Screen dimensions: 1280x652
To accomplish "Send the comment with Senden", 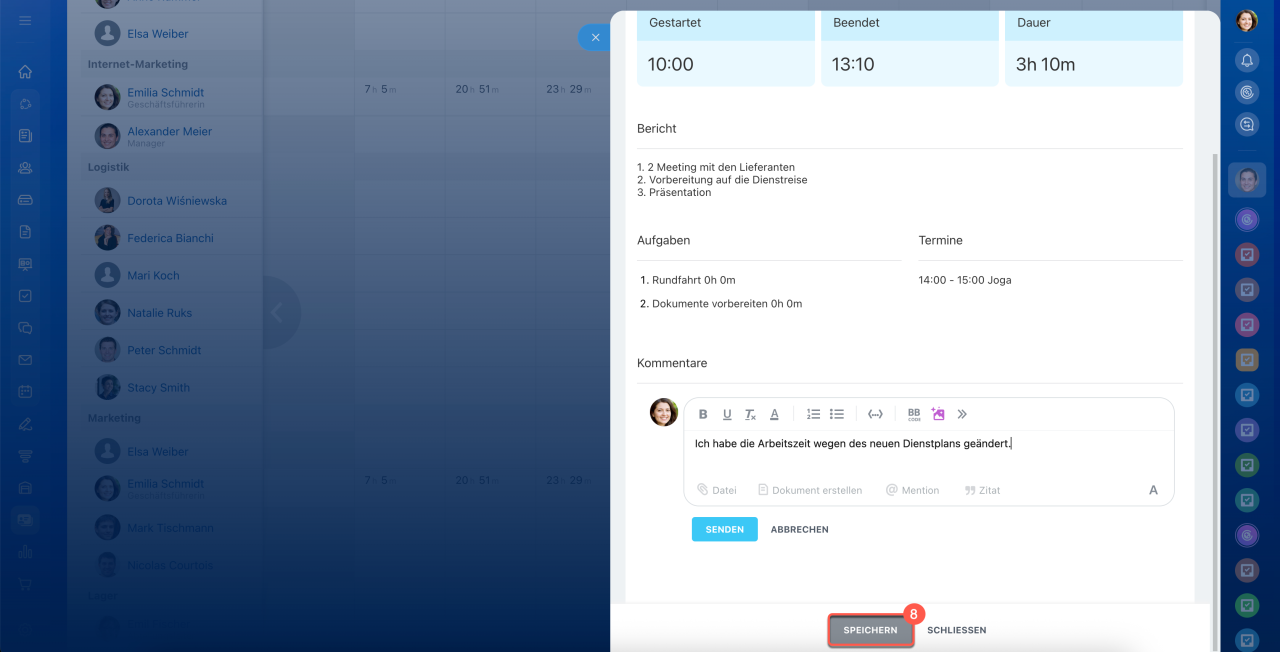I will click(x=724, y=529).
